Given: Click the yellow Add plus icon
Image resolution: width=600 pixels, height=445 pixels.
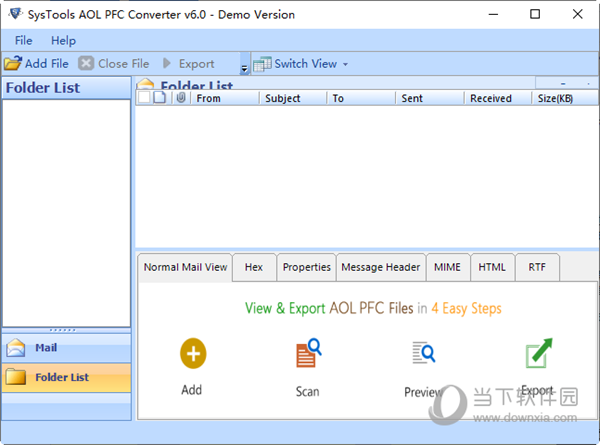Looking at the screenshot, I should click(x=193, y=354).
